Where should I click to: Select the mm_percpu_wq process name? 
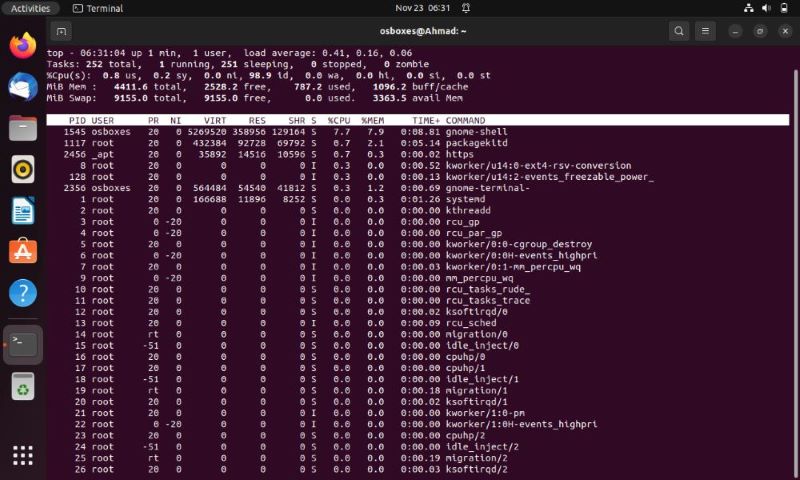[x=479, y=278]
